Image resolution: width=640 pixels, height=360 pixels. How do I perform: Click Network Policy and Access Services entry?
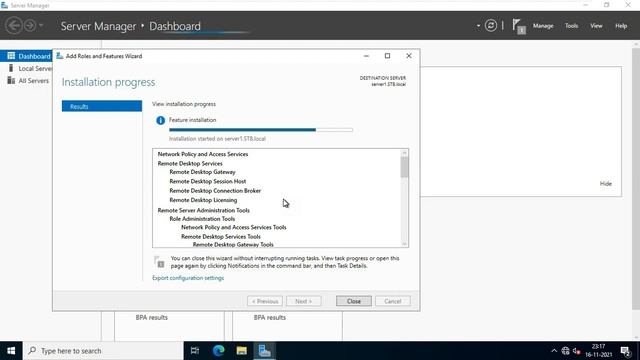(x=203, y=154)
